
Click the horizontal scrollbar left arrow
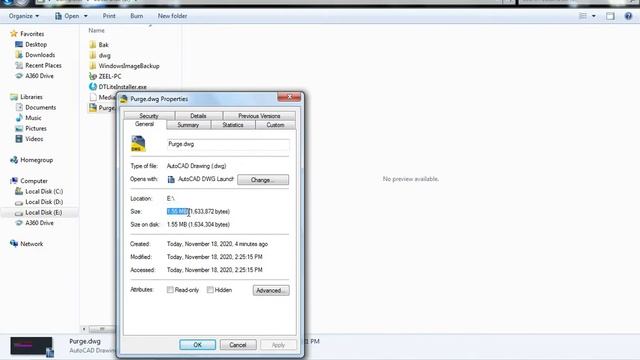(84, 329)
